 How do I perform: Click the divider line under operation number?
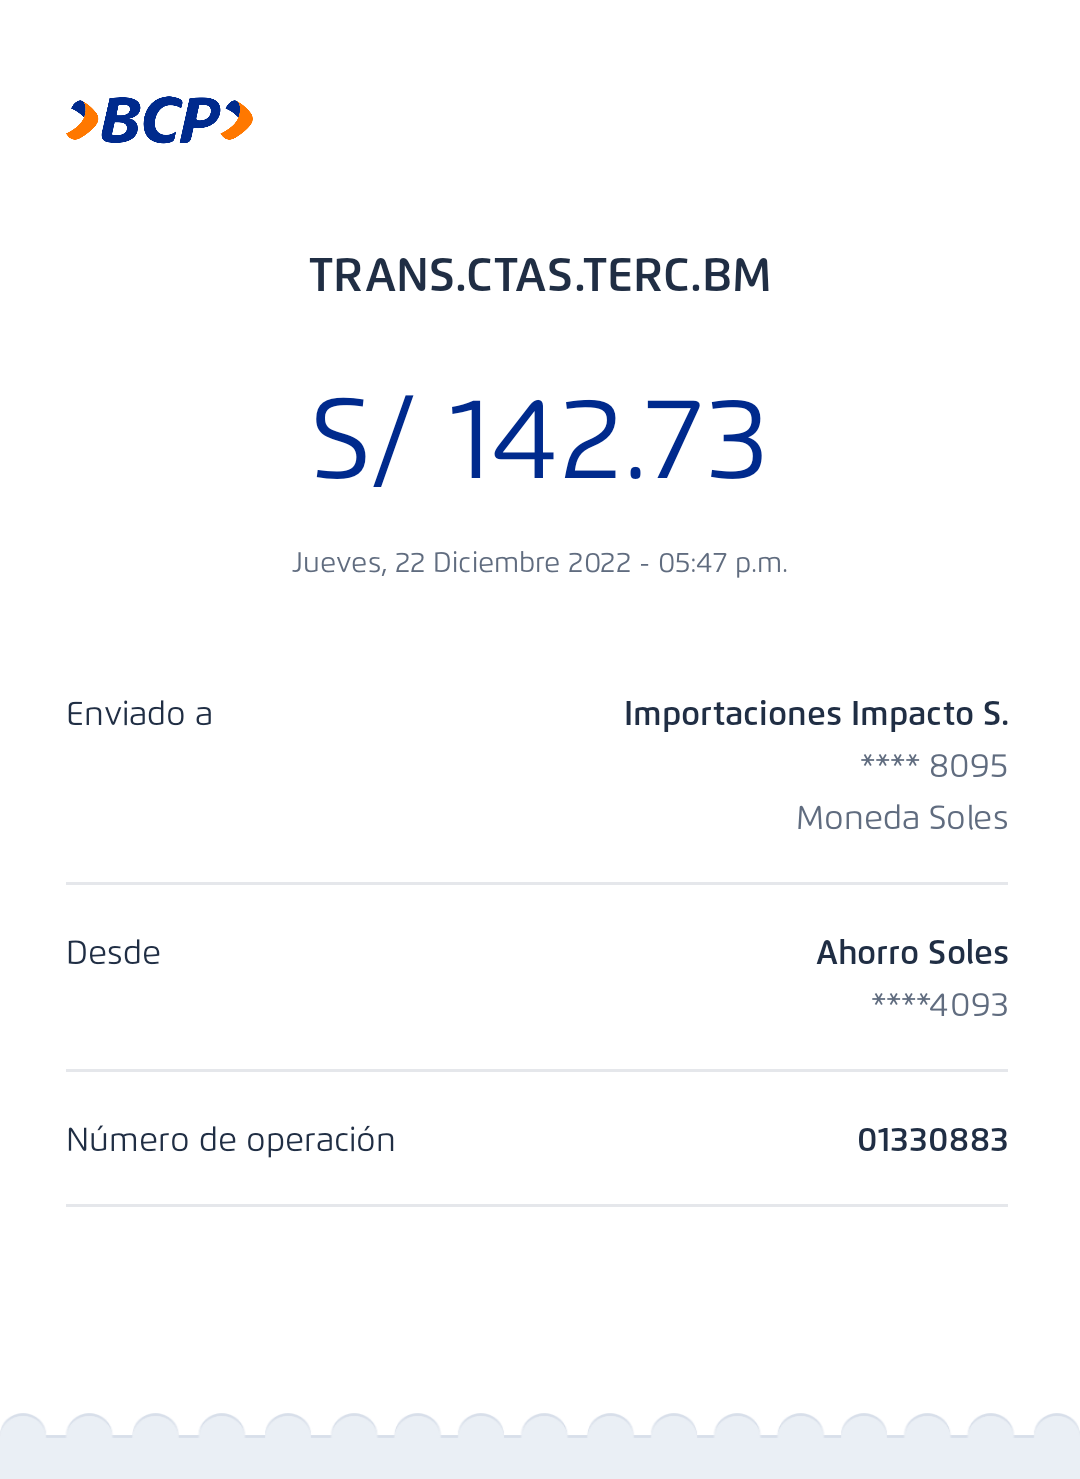pyautogui.click(x=537, y=1205)
